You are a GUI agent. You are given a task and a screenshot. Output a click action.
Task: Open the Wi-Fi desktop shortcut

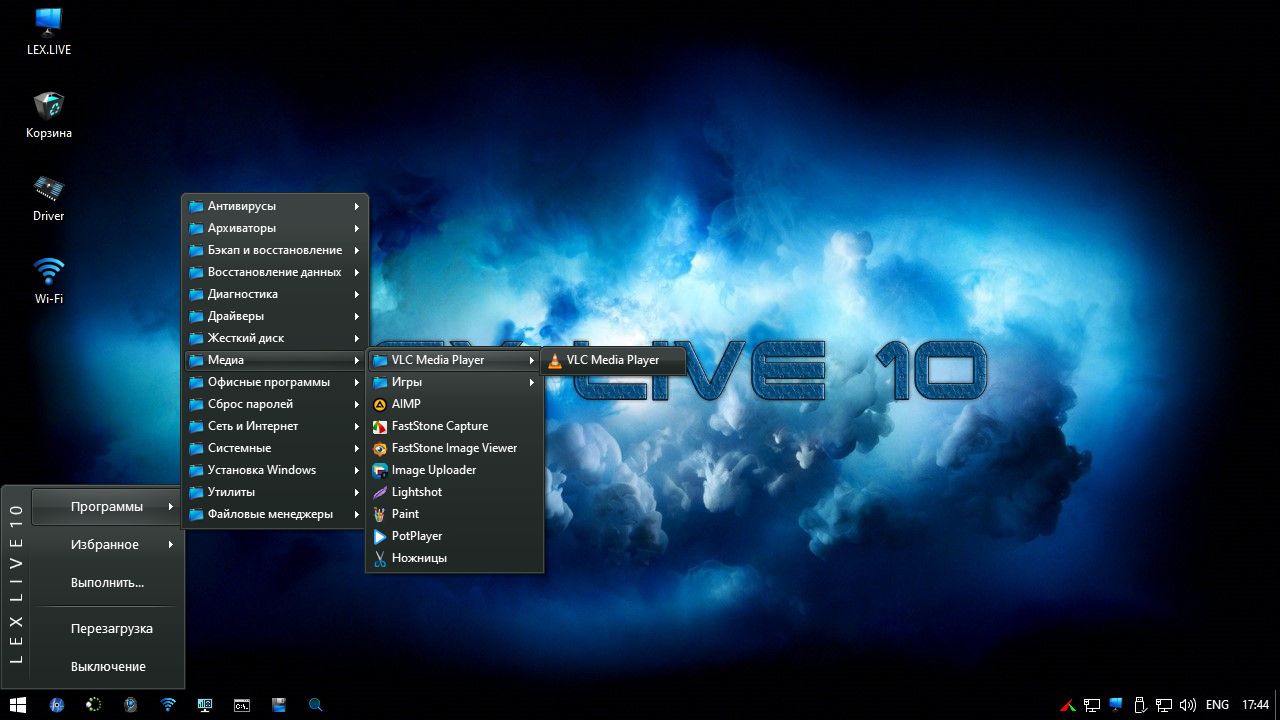(x=49, y=280)
